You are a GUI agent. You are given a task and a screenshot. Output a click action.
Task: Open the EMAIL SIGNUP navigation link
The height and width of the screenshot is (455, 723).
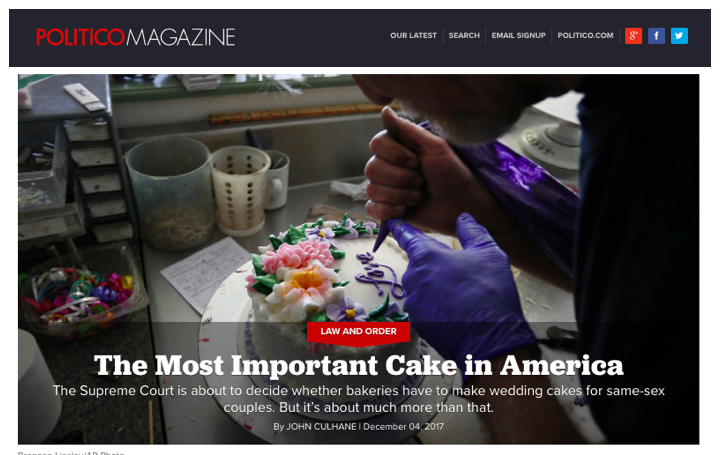518,35
